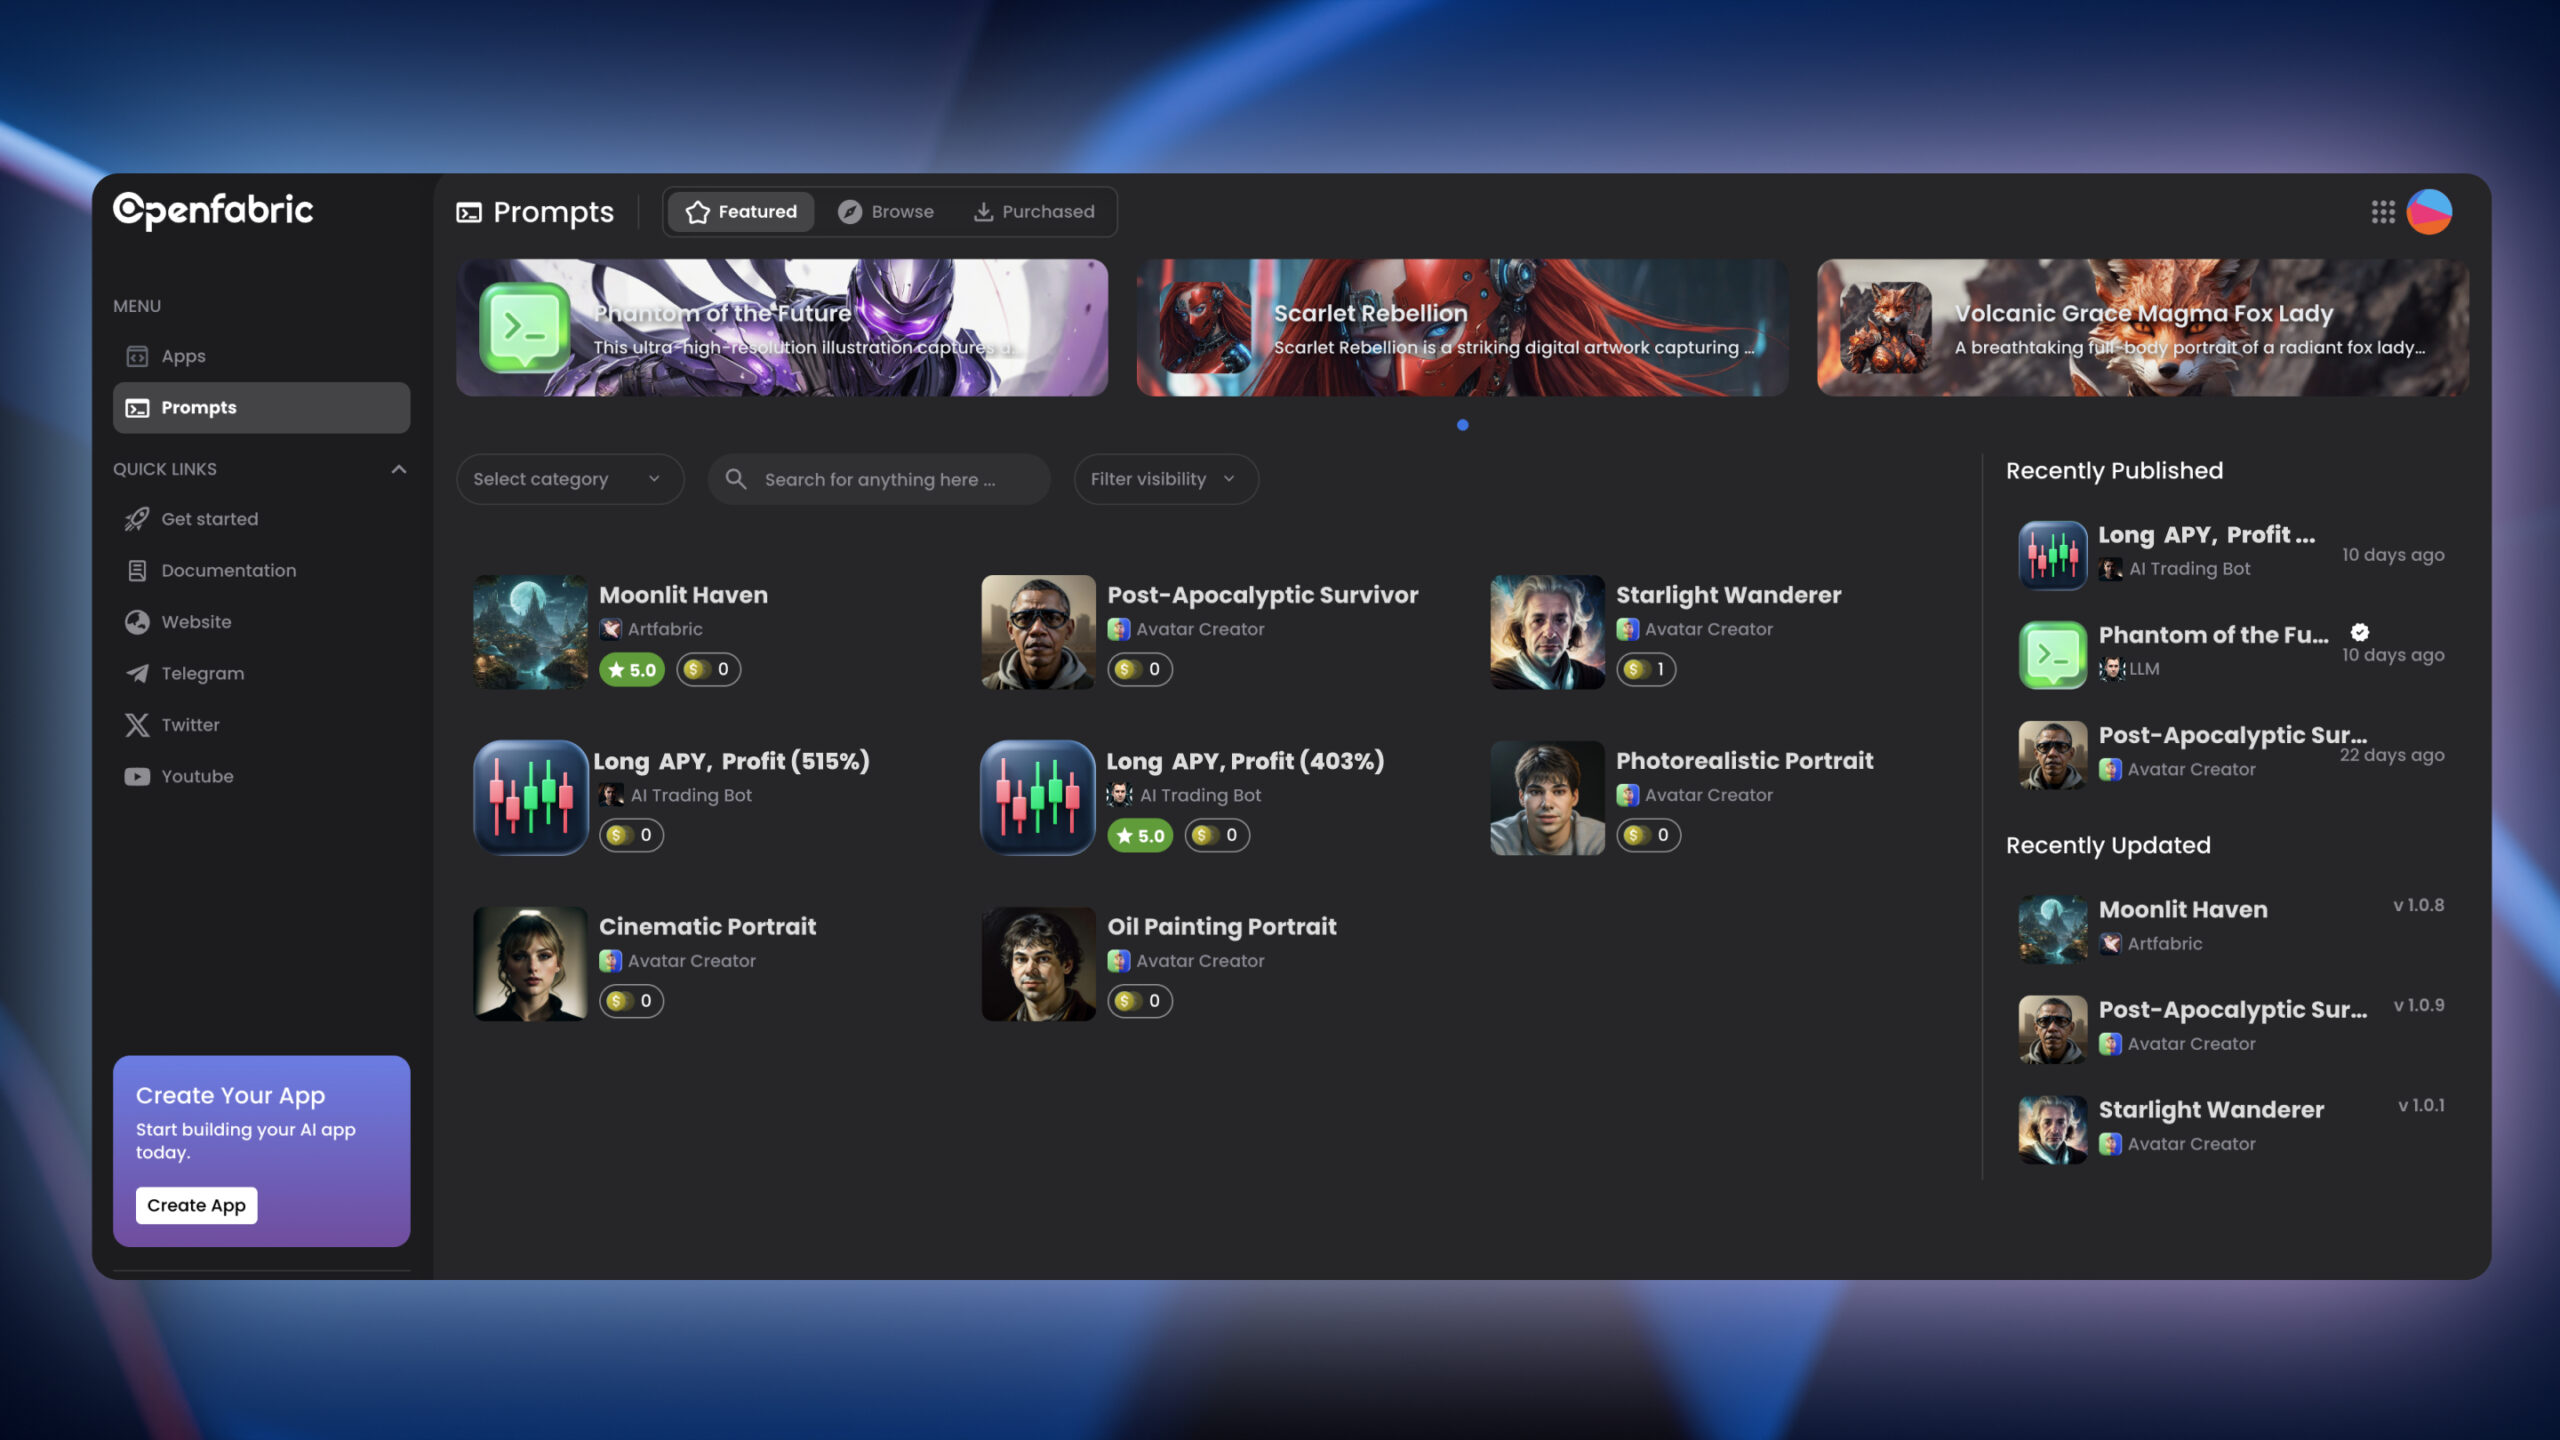
Task: Click the Create App button
Action: click(x=196, y=1205)
